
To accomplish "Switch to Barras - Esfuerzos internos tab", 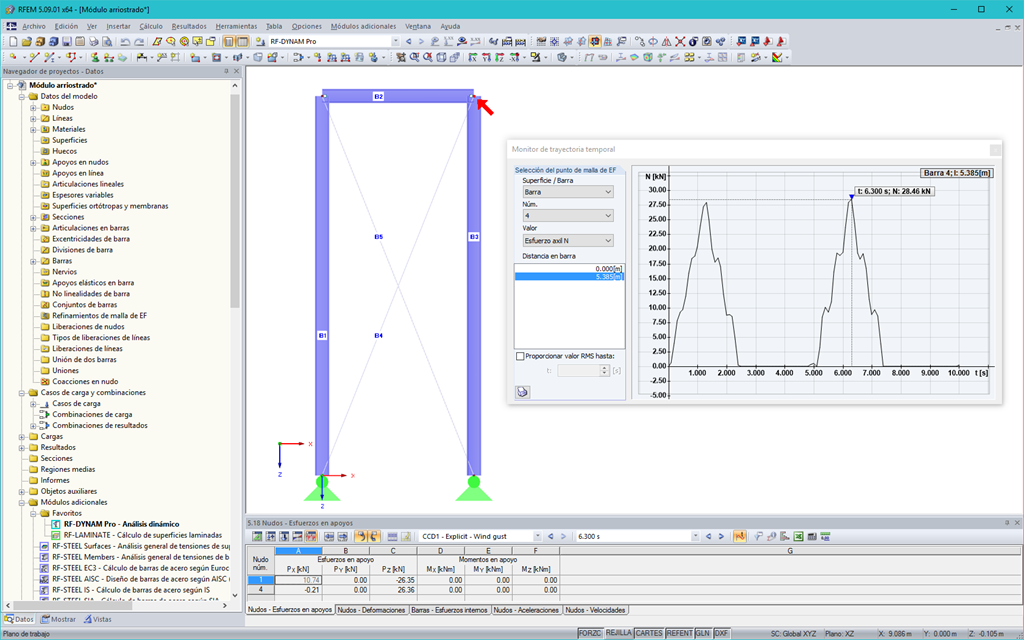I will click(449, 610).
